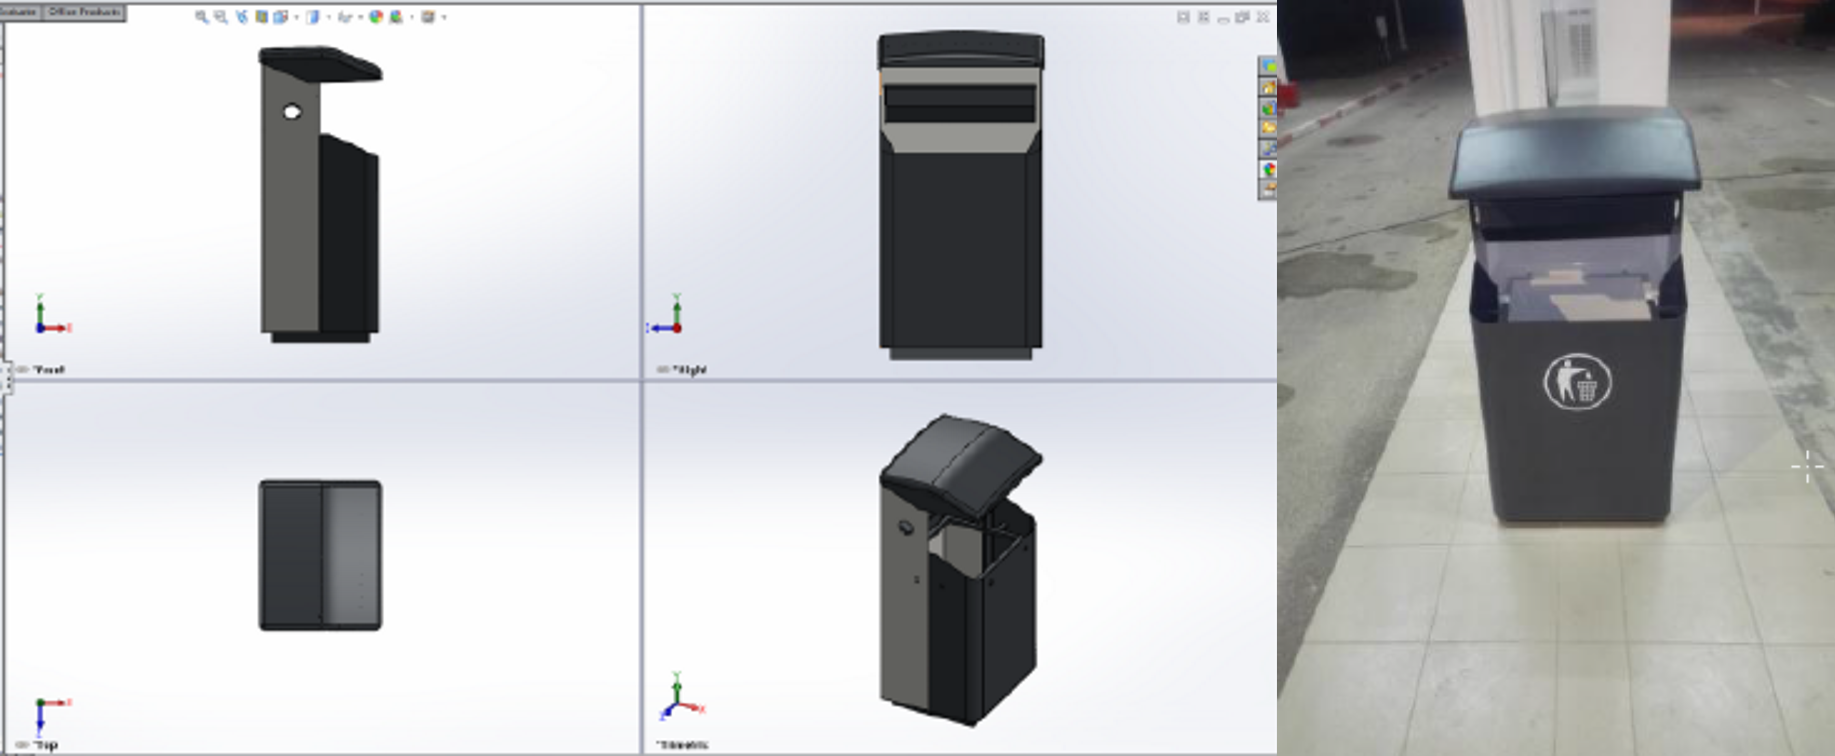The width and height of the screenshot is (1835, 756).
Task: Select the Zoom to Area tool
Action: click(221, 17)
